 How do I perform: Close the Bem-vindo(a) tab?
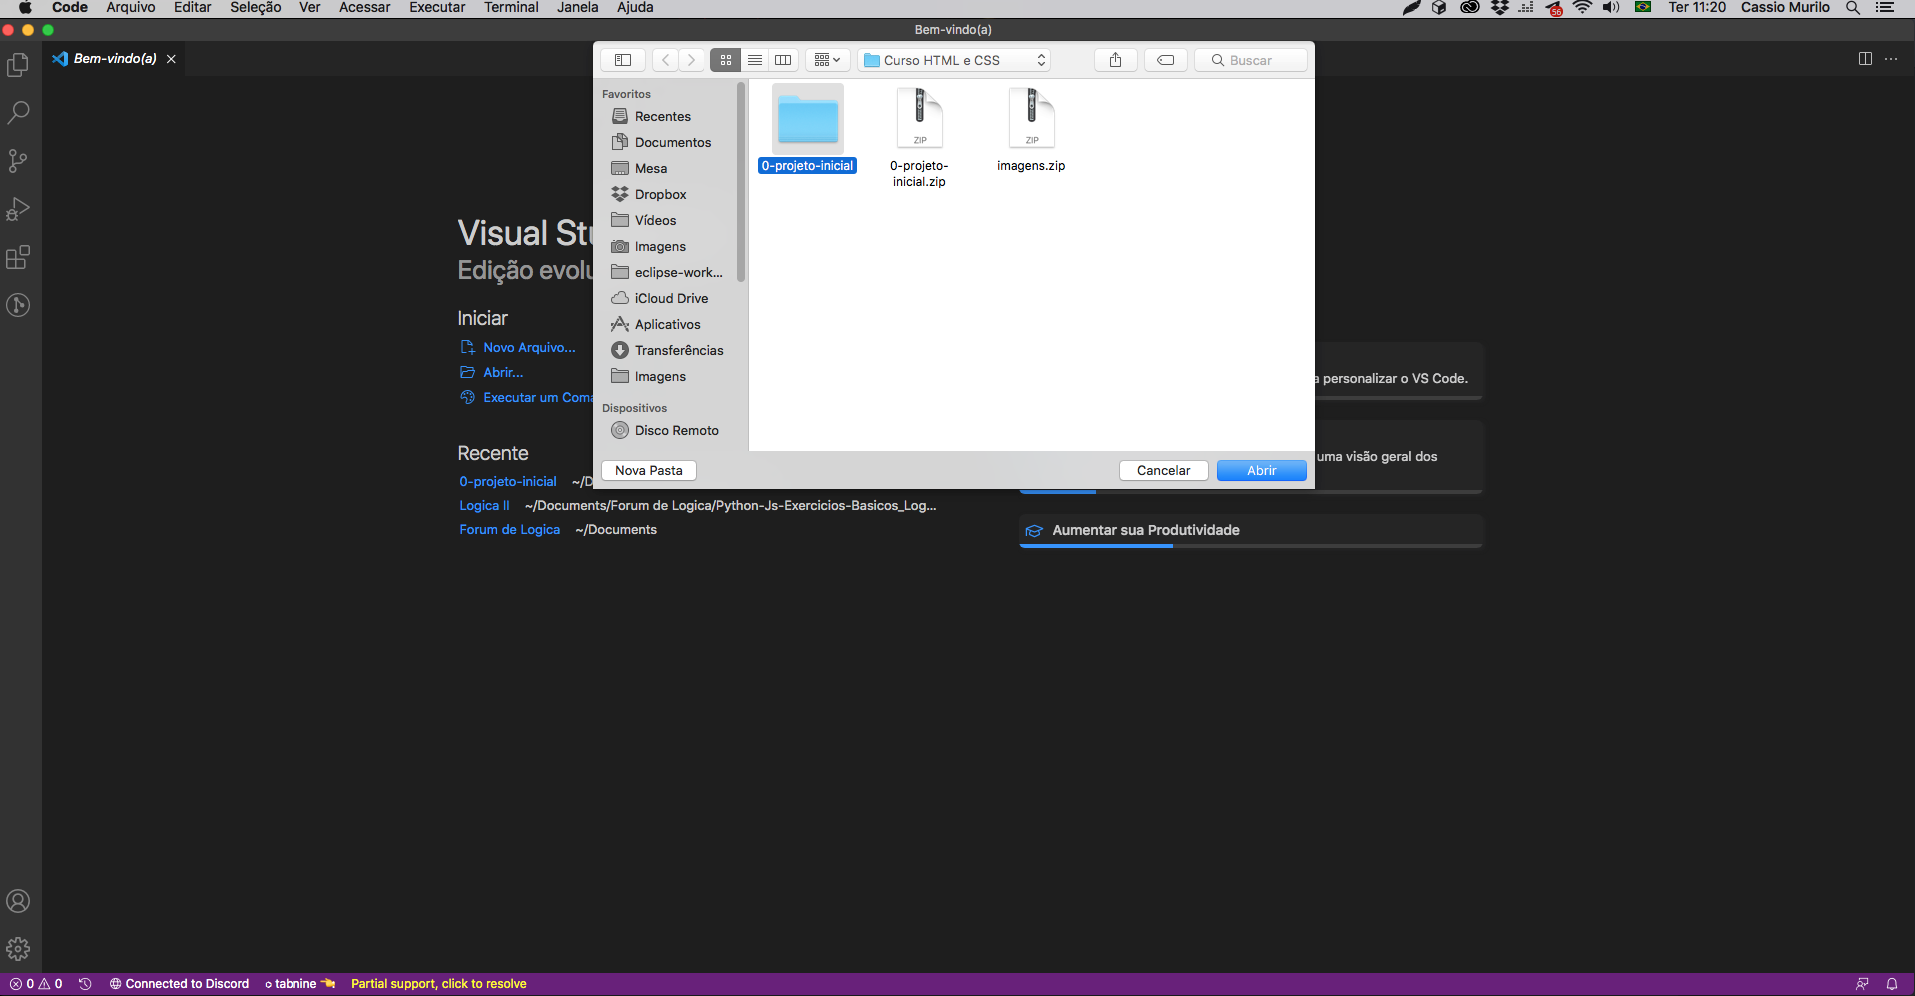point(171,59)
